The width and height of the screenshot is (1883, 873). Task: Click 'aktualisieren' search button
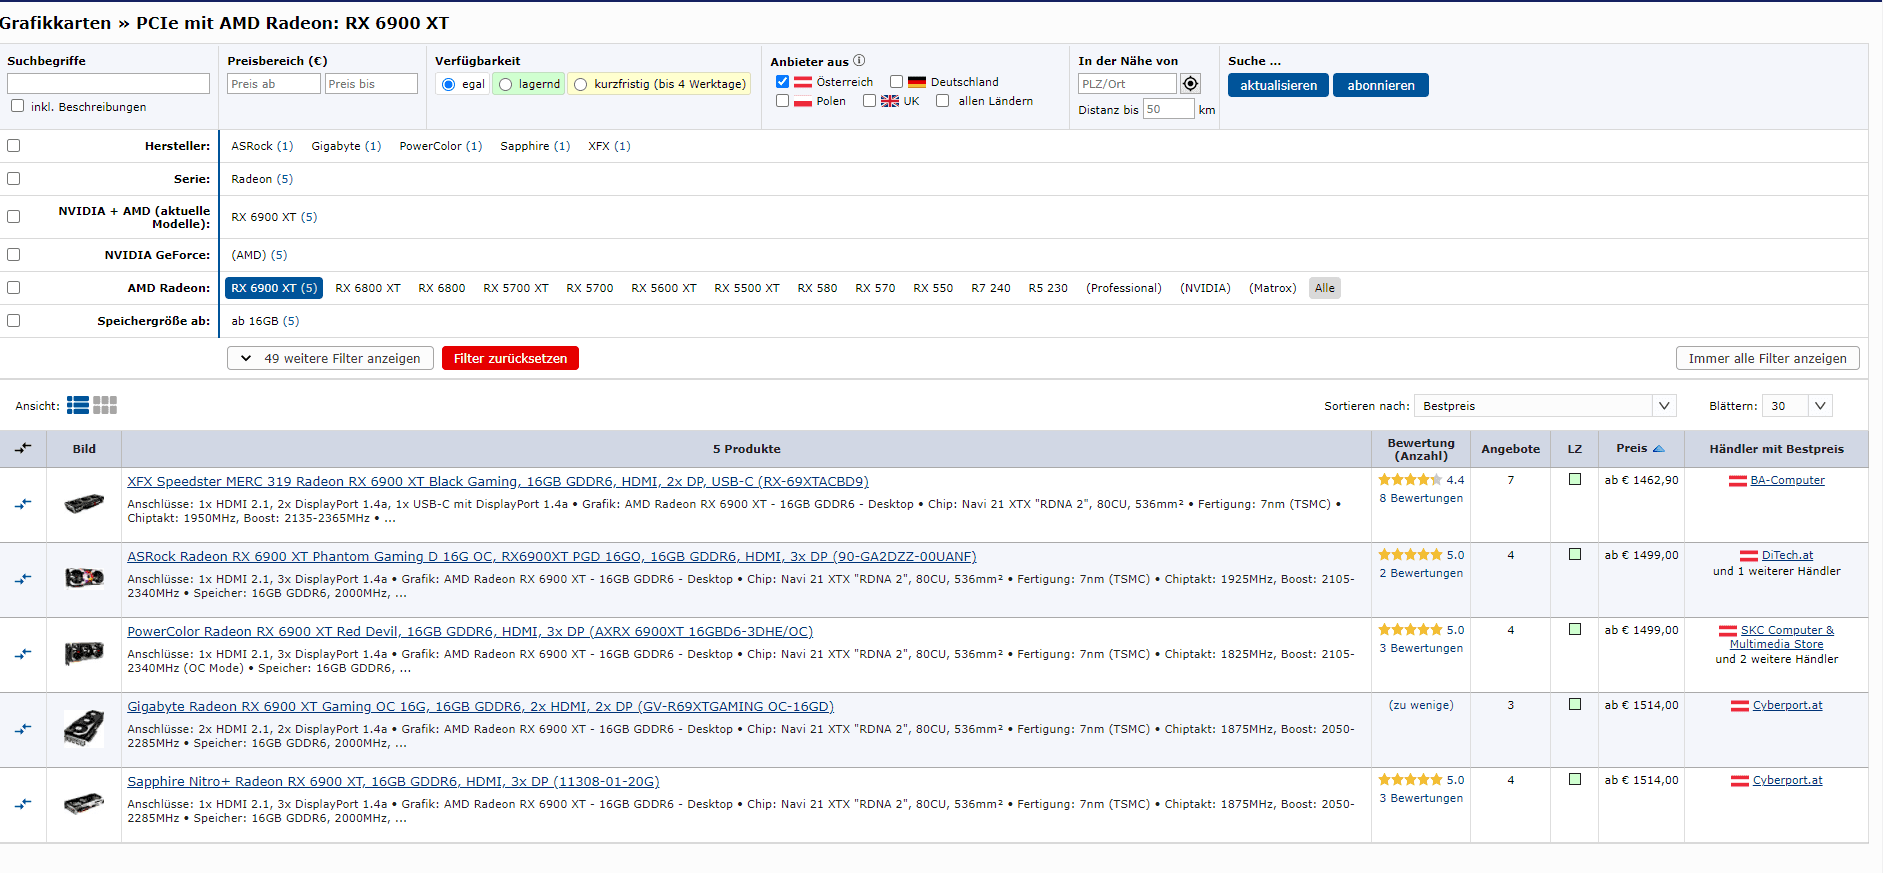pyautogui.click(x=1278, y=85)
